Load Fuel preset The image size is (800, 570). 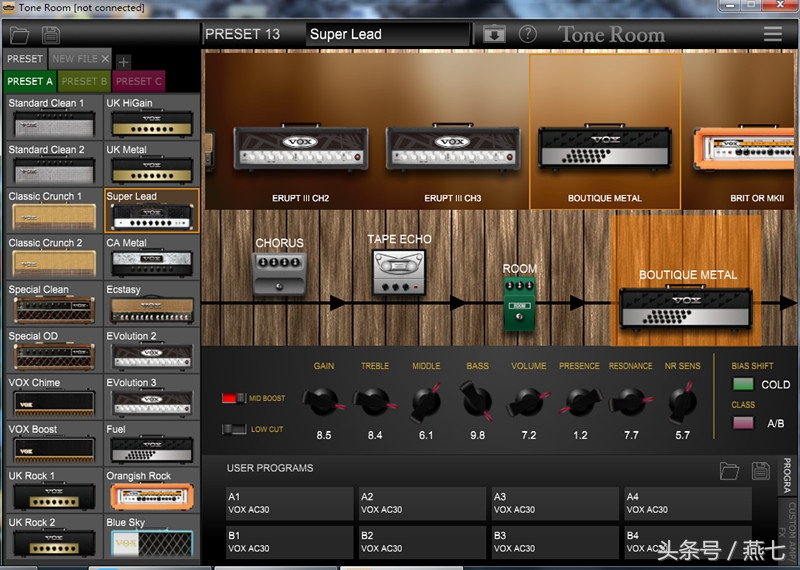click(152, 444)
